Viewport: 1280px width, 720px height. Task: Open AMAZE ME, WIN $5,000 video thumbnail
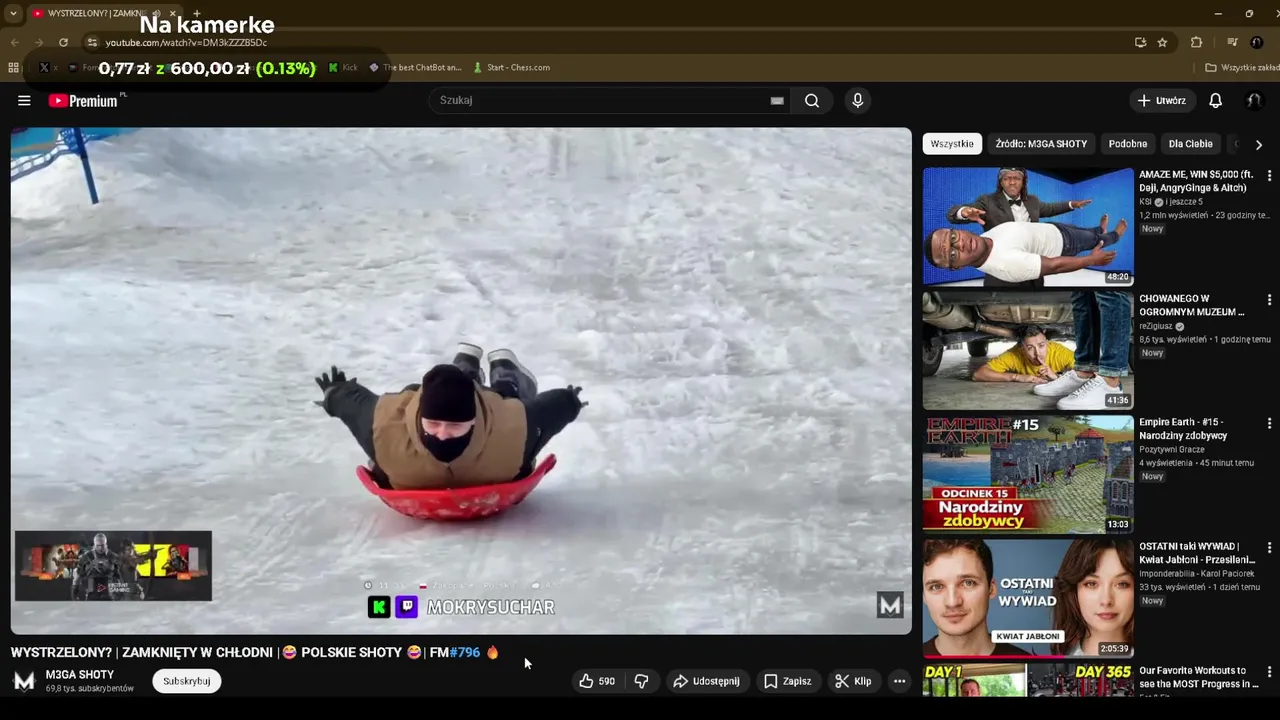click(x=1028, y=226)
